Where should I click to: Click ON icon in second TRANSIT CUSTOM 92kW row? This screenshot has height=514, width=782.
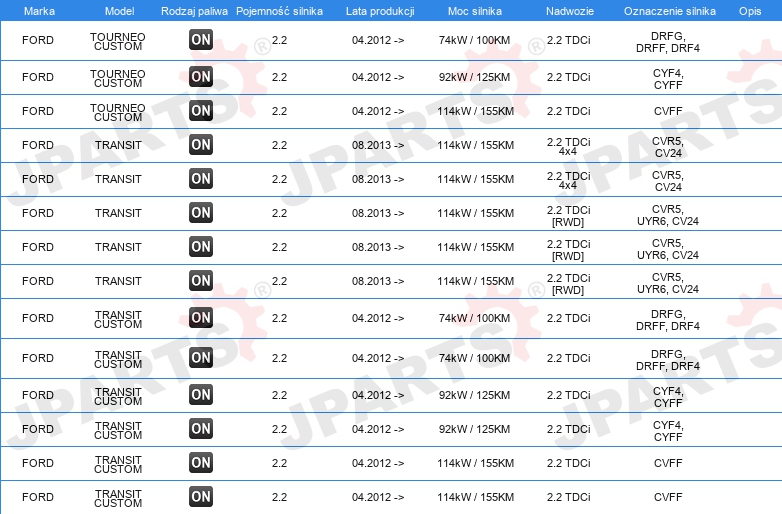click(x=201, y=428)
